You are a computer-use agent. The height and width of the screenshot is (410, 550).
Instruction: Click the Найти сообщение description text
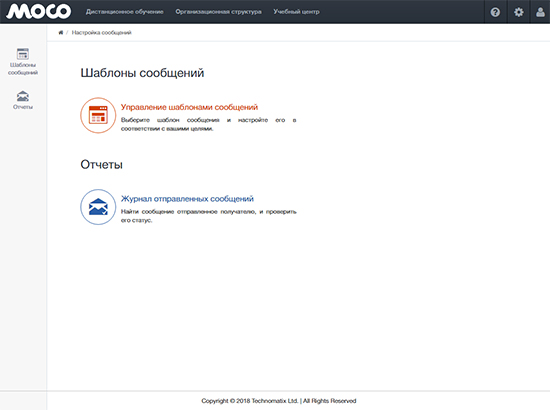click(x=209, y=216)
